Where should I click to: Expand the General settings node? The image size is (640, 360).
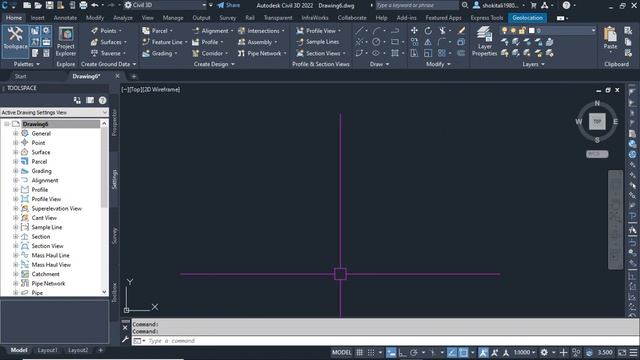point(16,133)
